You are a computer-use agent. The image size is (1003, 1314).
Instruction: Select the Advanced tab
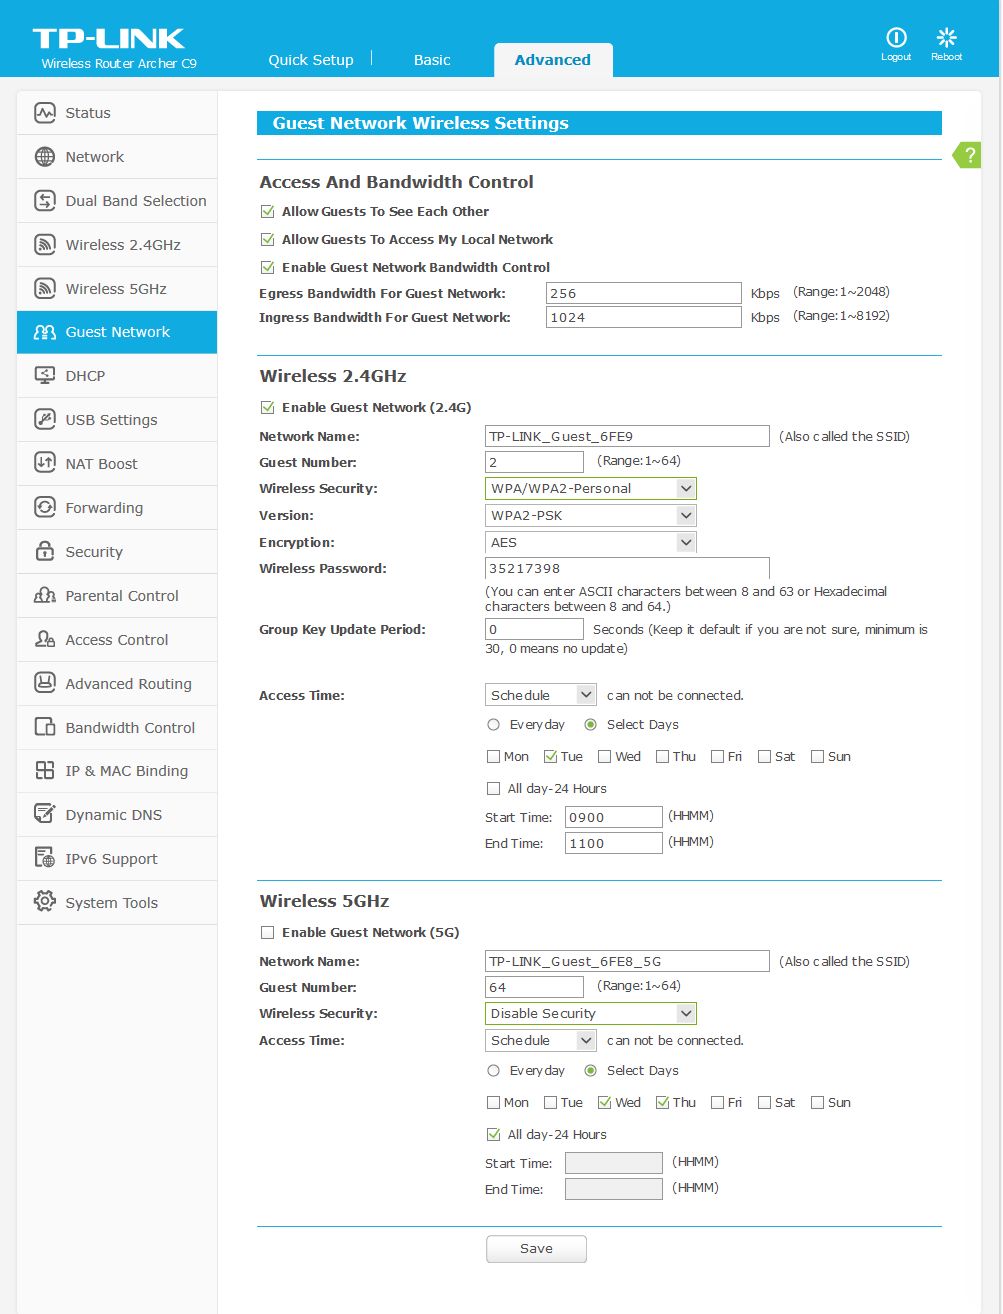click(553, 60)
